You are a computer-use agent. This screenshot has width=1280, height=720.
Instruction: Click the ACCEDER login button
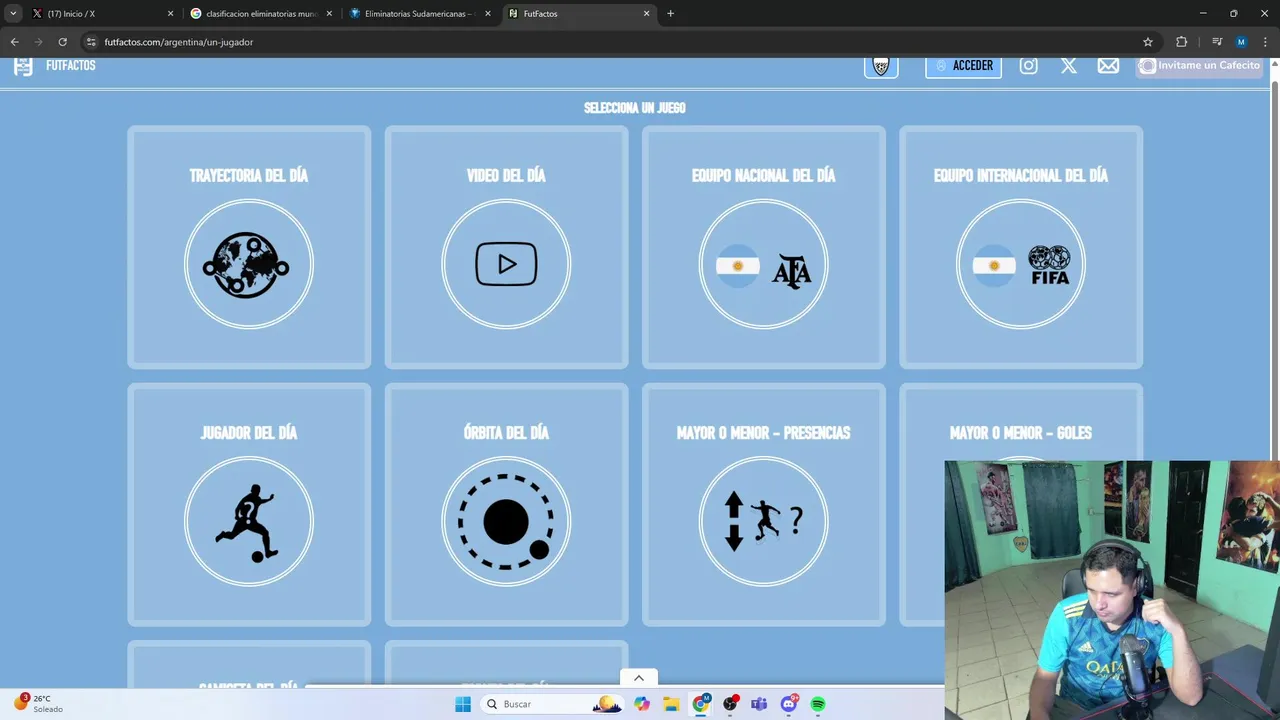tap(963, 66)
